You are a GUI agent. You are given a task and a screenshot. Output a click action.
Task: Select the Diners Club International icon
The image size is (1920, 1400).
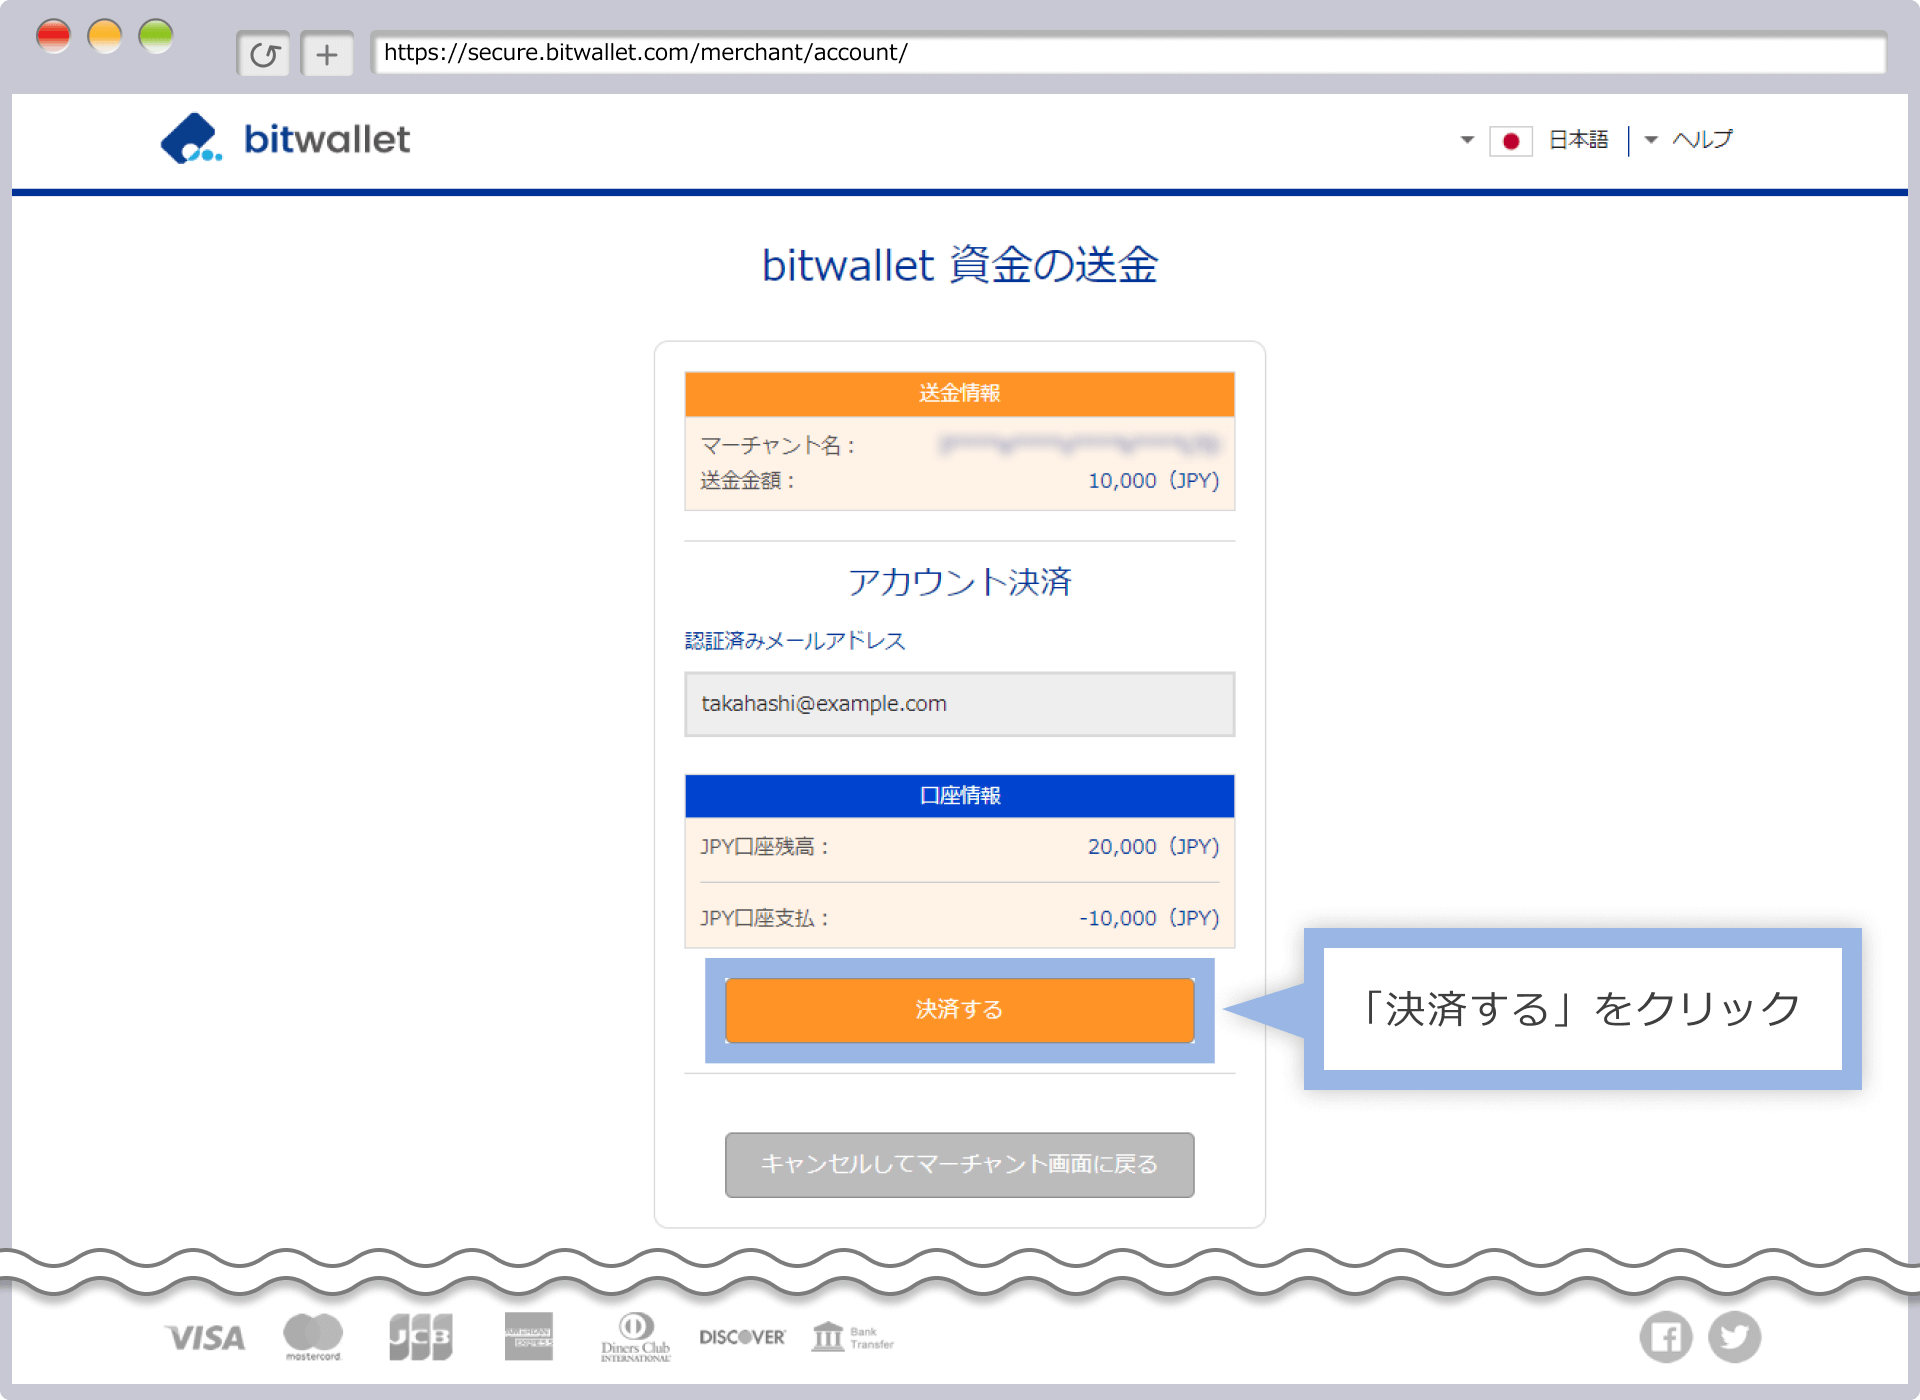[x=635, y=1337]
